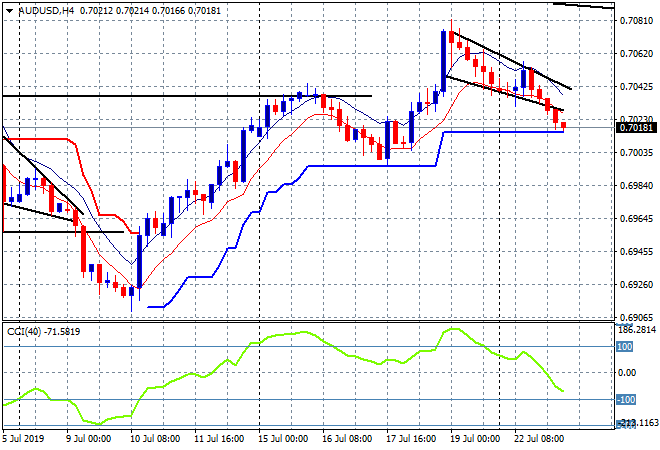Click the OHLC values 0.70212 0.70214 0.70166 0.70181
The image size is (660, 450).
(x=150, y=11)
